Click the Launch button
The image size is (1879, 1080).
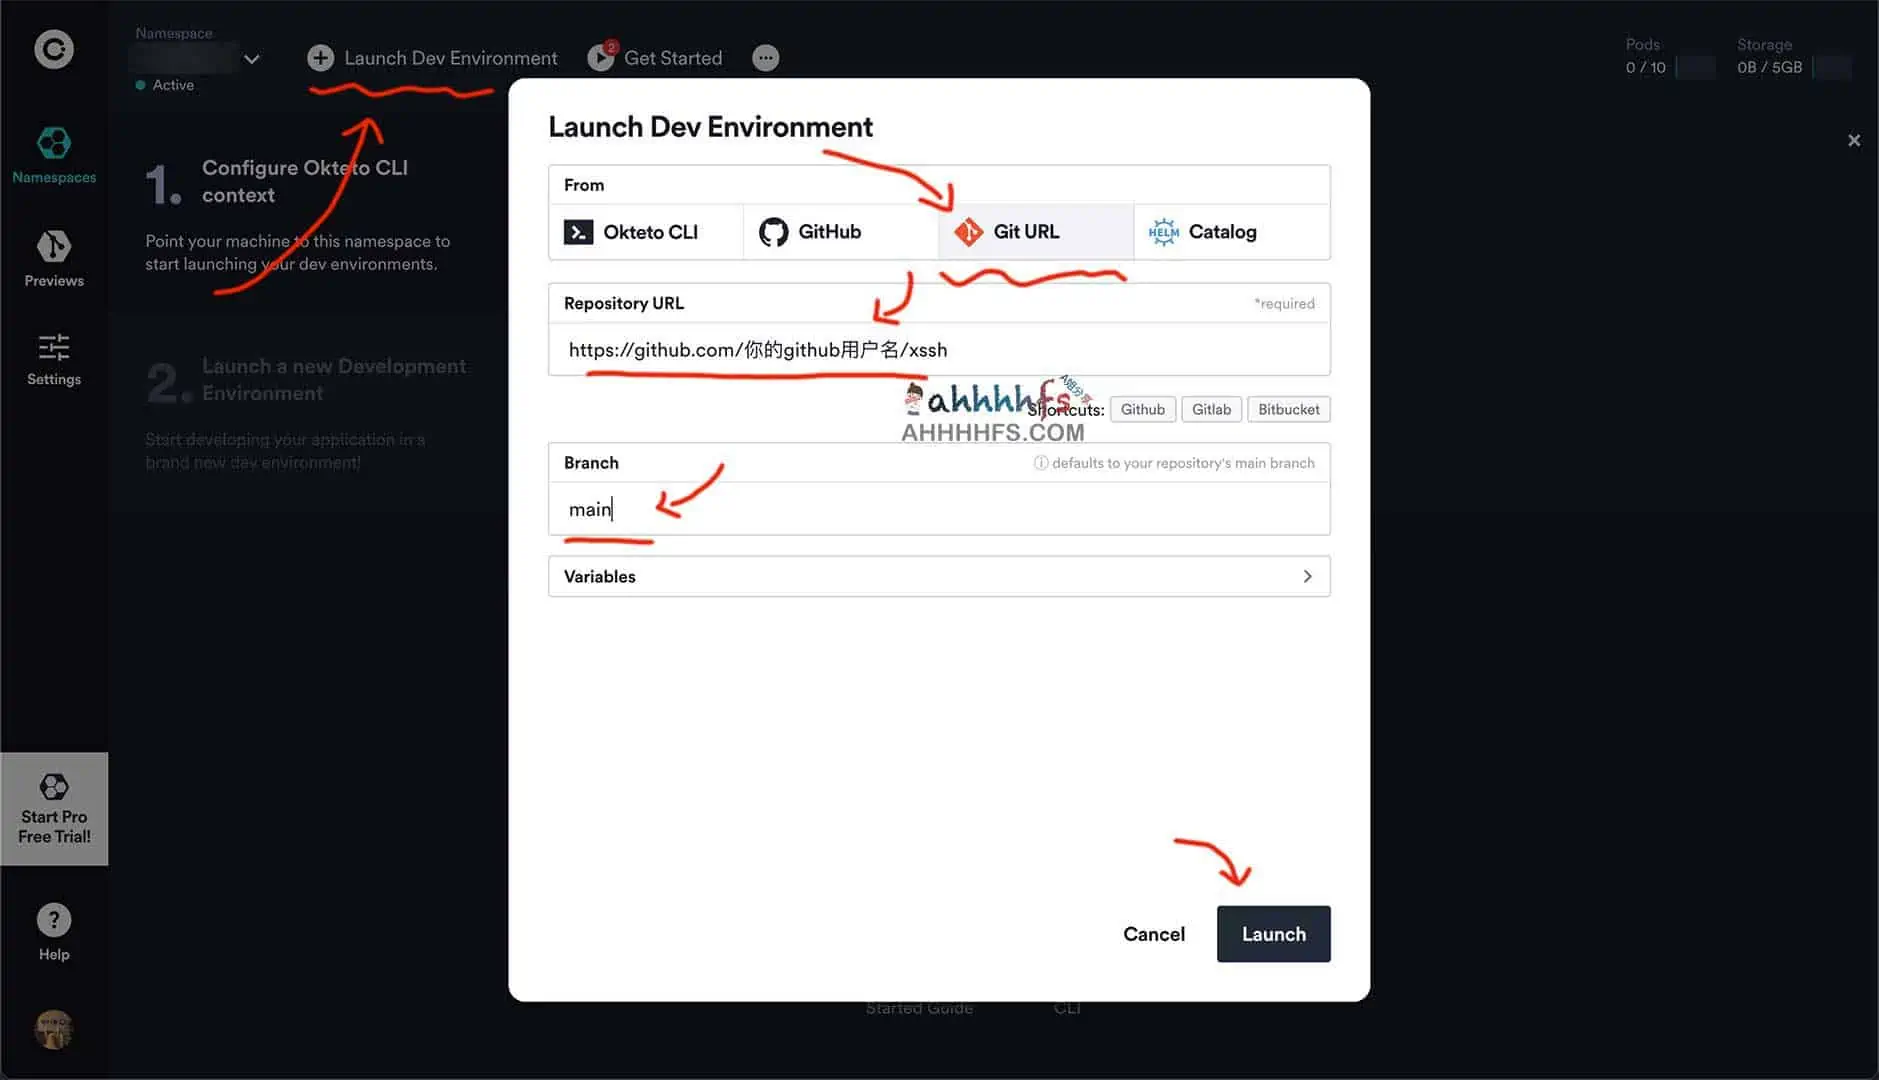1273,934
